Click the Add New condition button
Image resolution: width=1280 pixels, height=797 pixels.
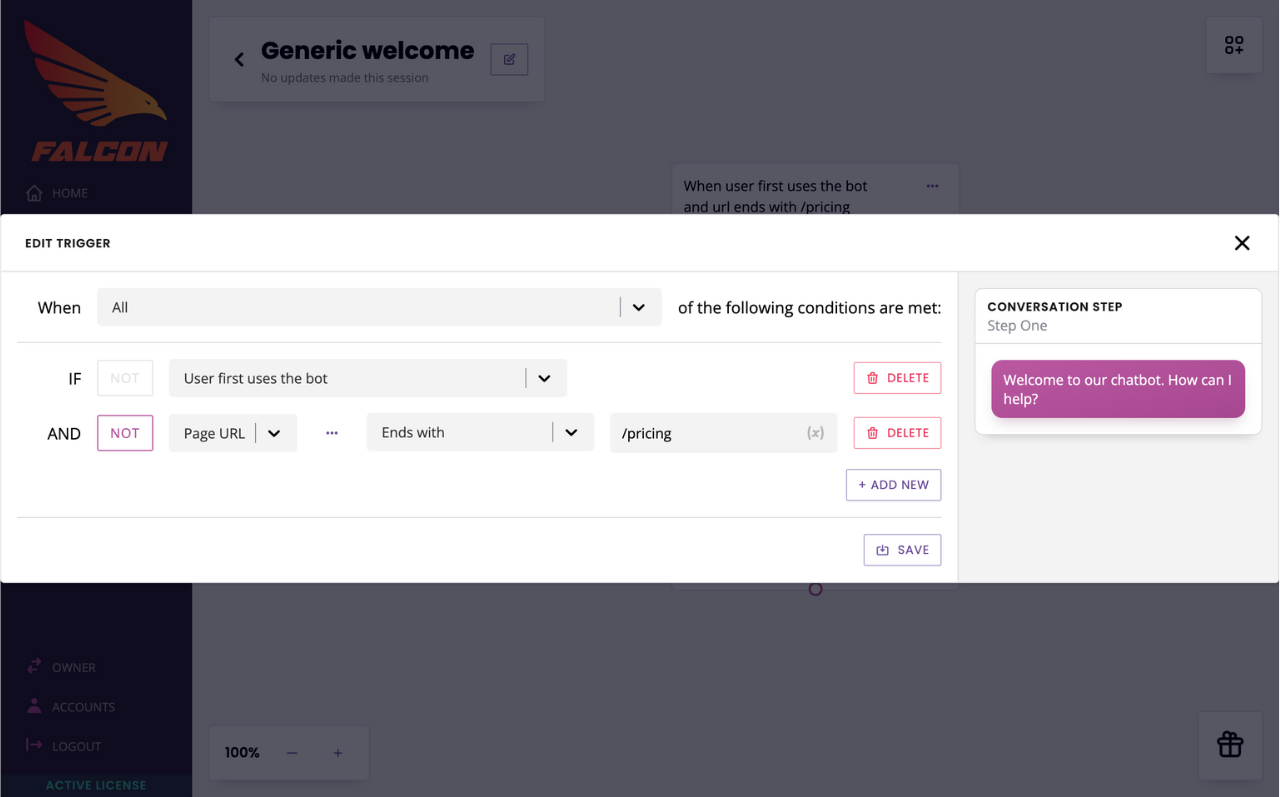893,485
